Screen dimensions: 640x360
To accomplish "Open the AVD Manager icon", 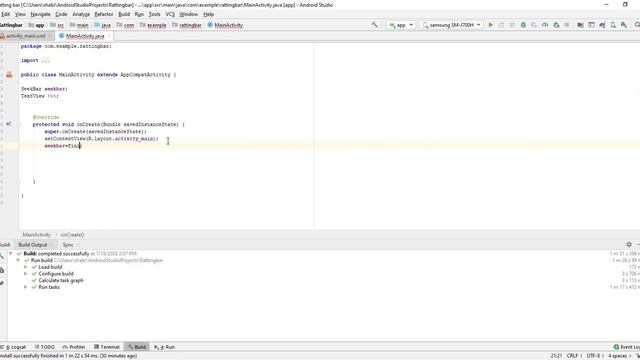I will tap(613, 25).
